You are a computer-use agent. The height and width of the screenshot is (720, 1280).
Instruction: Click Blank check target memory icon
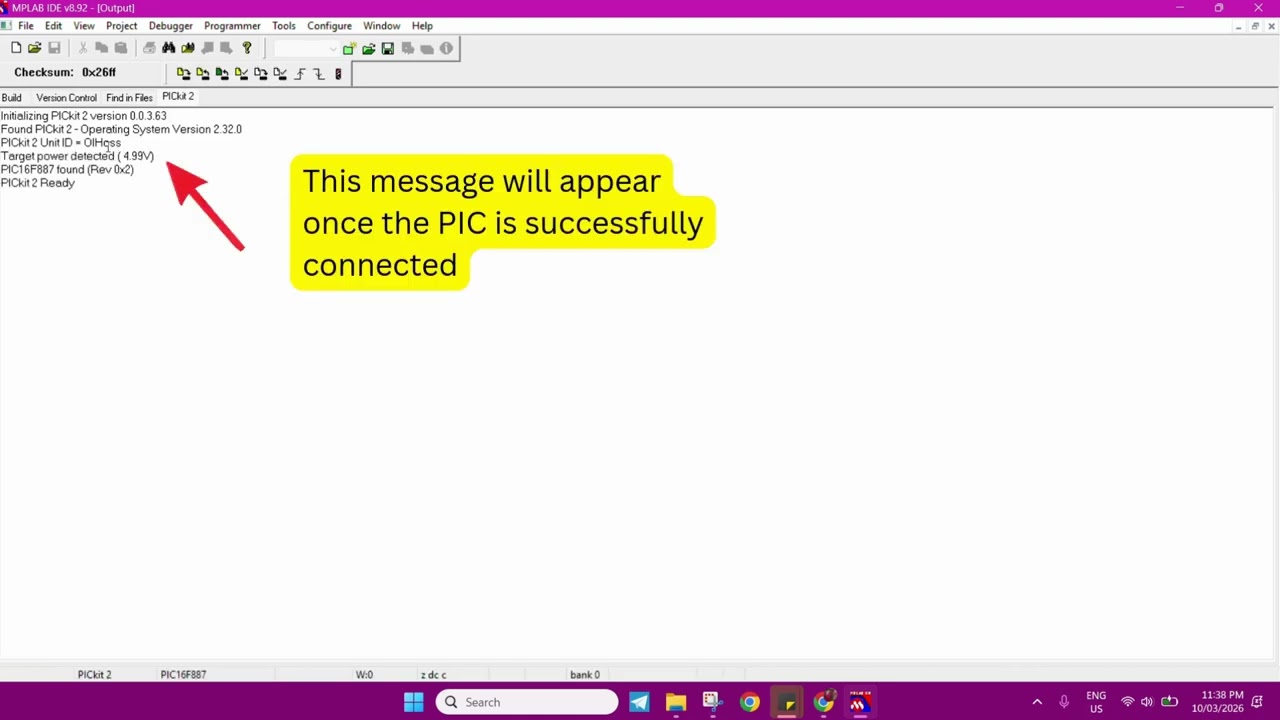click(280, 74)
